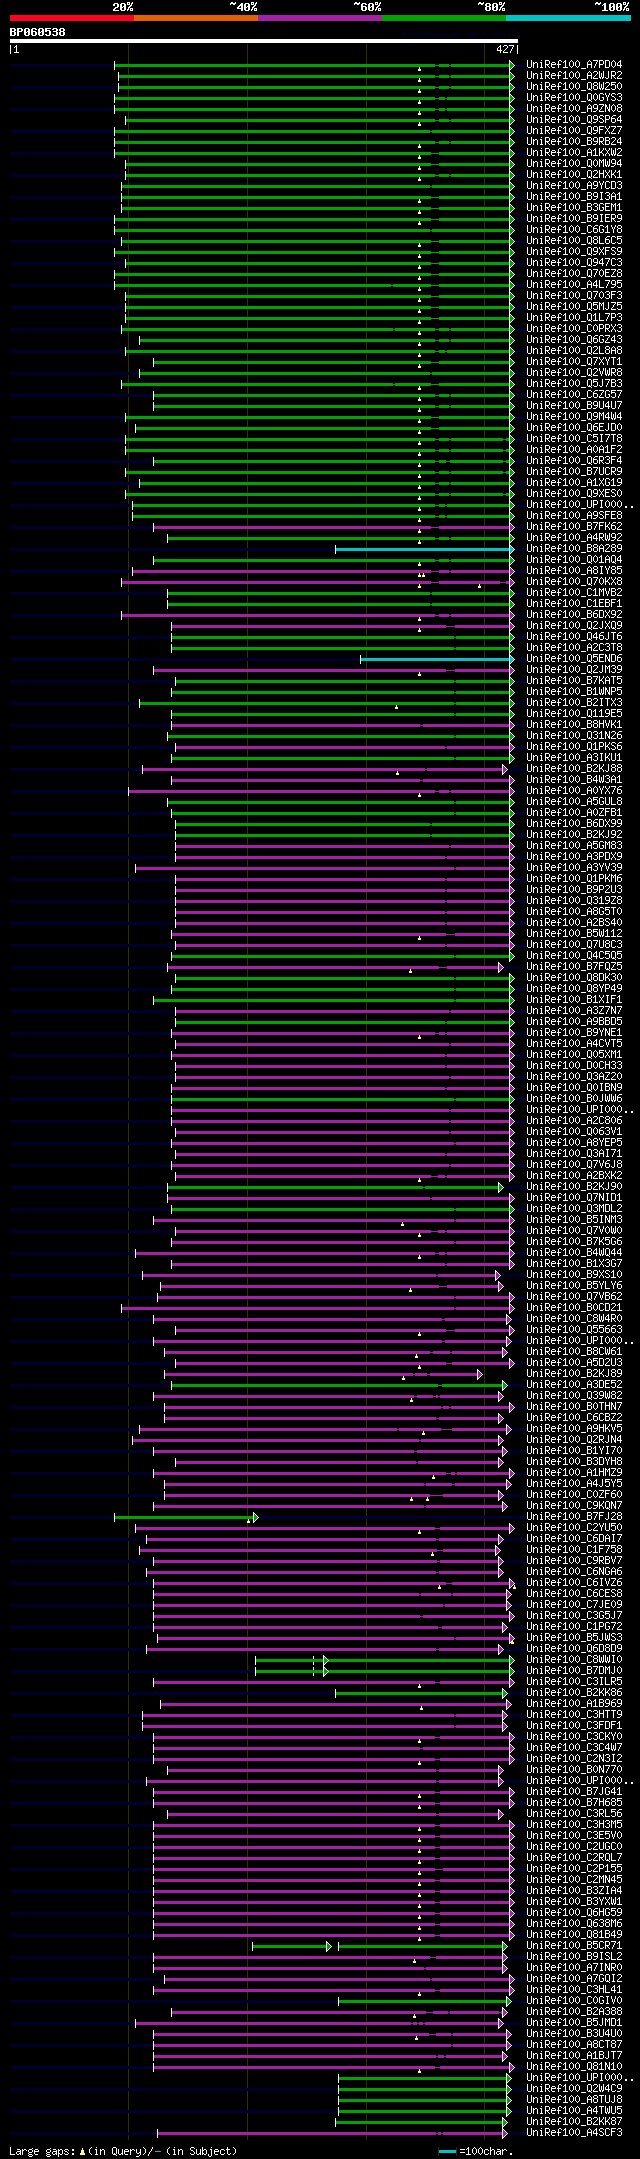Screen dimensions: 640x2159
Task: Select the UniRef100_C6G1Y8 label
Action: [574, 230]
